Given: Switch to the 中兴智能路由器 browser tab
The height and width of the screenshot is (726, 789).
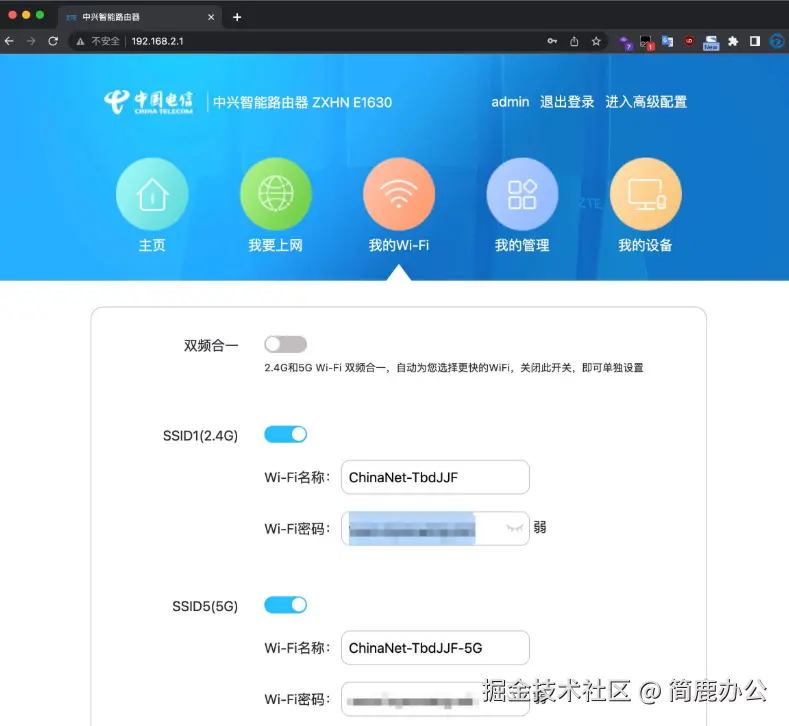Looking at the screenshot, I should (x=139, y=17).
